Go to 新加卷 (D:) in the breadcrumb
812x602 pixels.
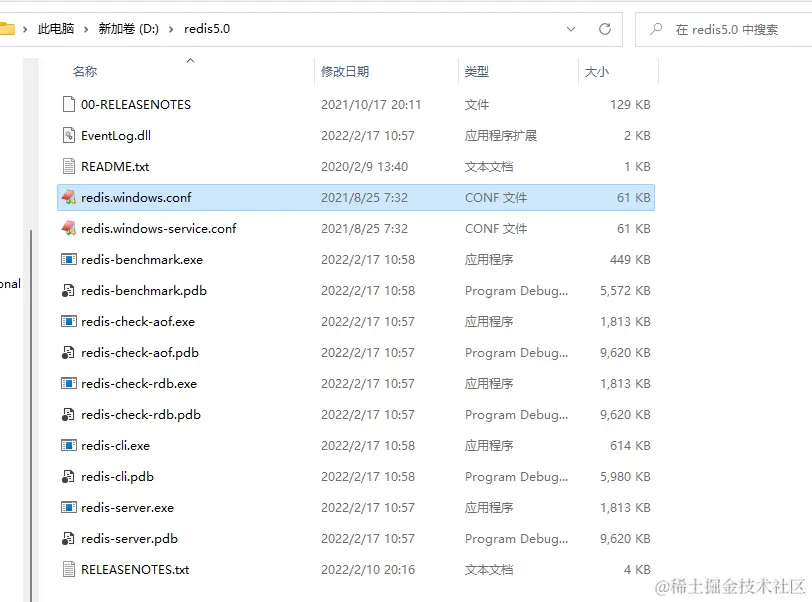[x=128, y=28]
